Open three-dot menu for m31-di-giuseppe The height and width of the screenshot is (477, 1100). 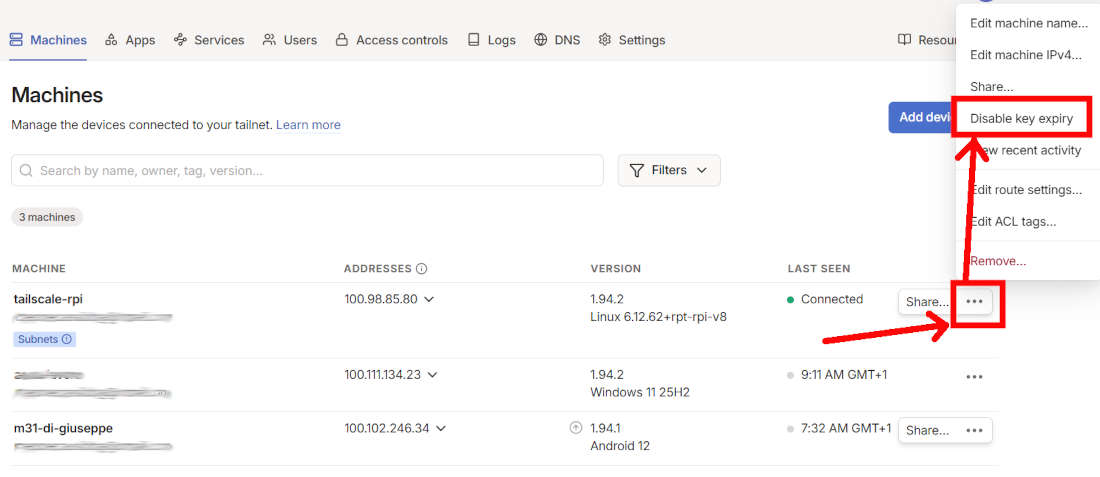[x=974, y=431]
